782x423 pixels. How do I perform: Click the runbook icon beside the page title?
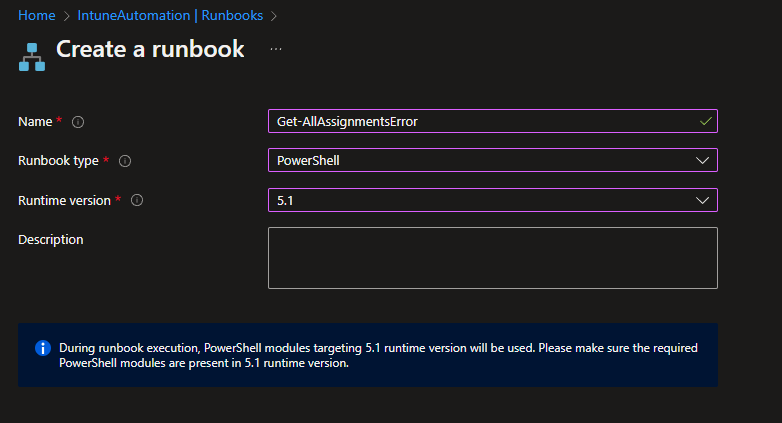(x=32, y=55)
